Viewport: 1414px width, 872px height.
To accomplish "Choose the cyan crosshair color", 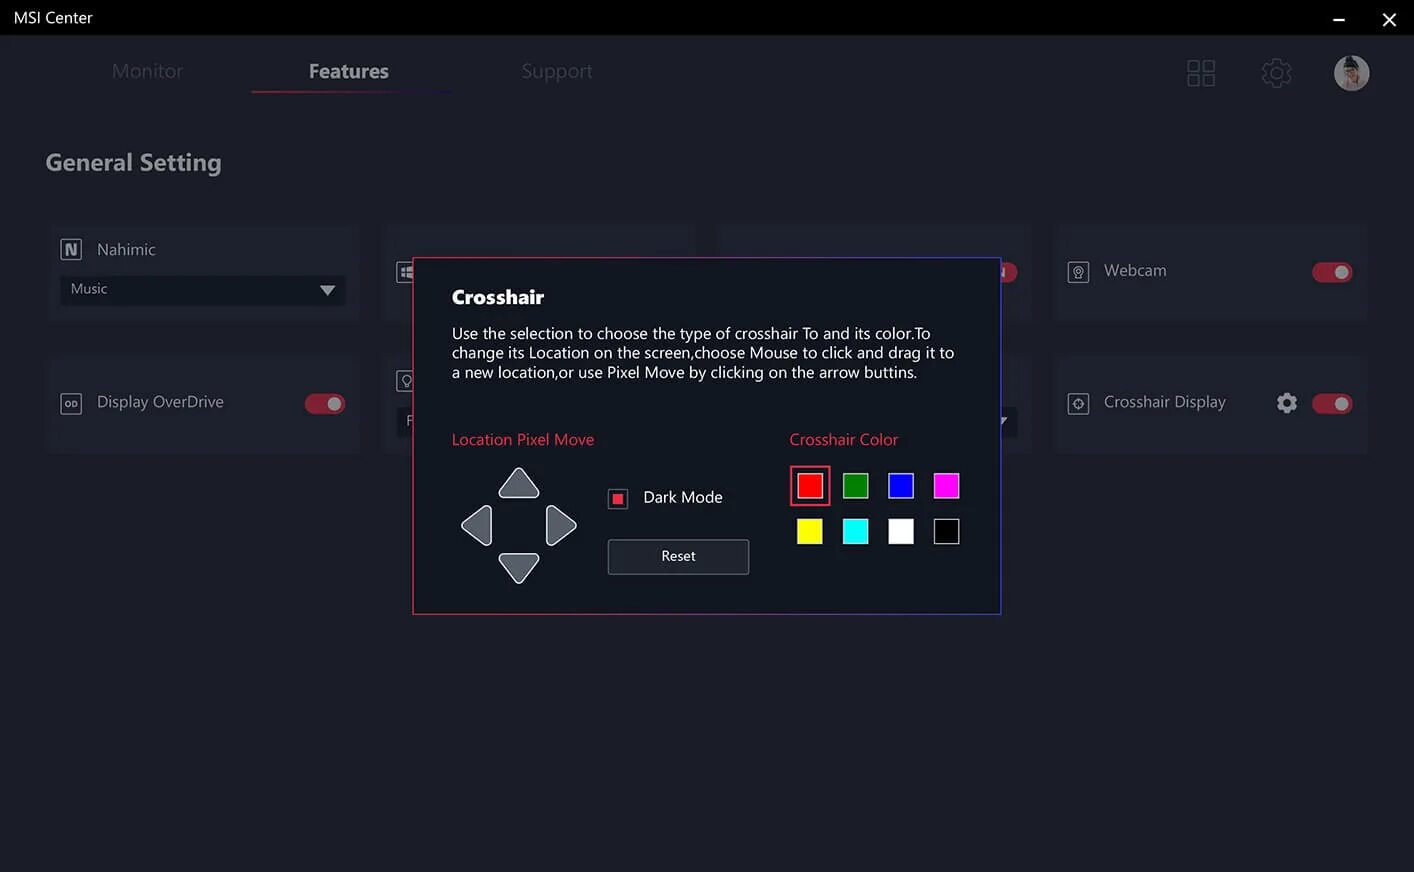I will (x=855, y=531).
